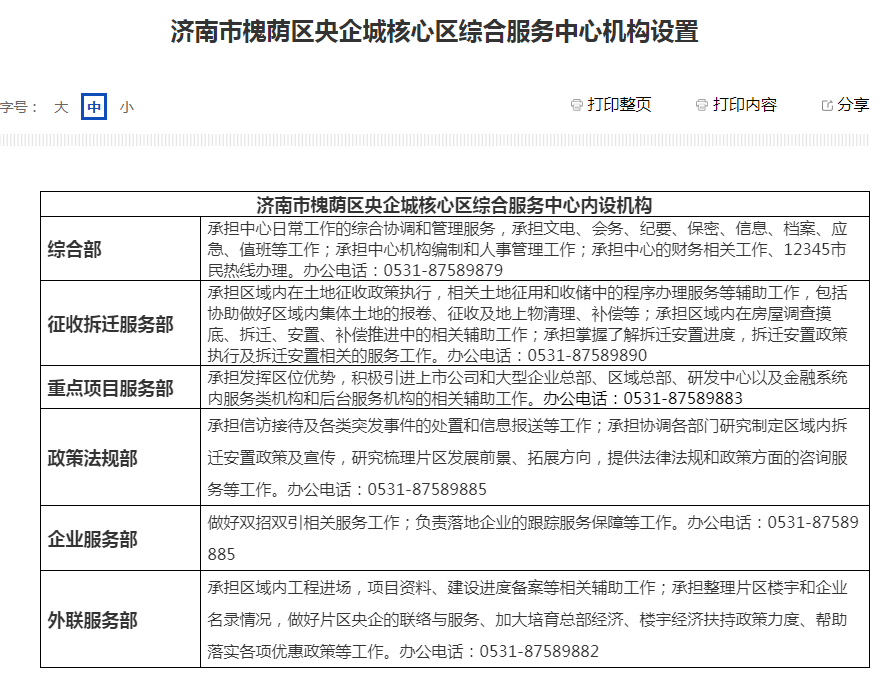The height and width of the screenshot is (681, 884).
Task: Select medium font size (中)
Action: pyautogui.click(x=94, y=107)
